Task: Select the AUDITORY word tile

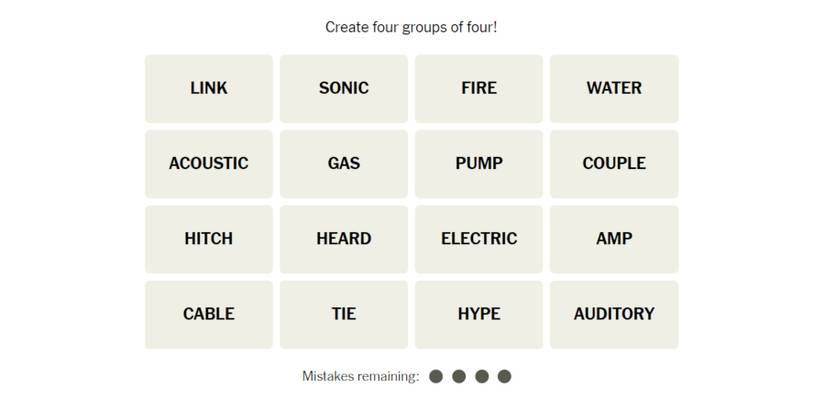Action: [x=613, y=314]
